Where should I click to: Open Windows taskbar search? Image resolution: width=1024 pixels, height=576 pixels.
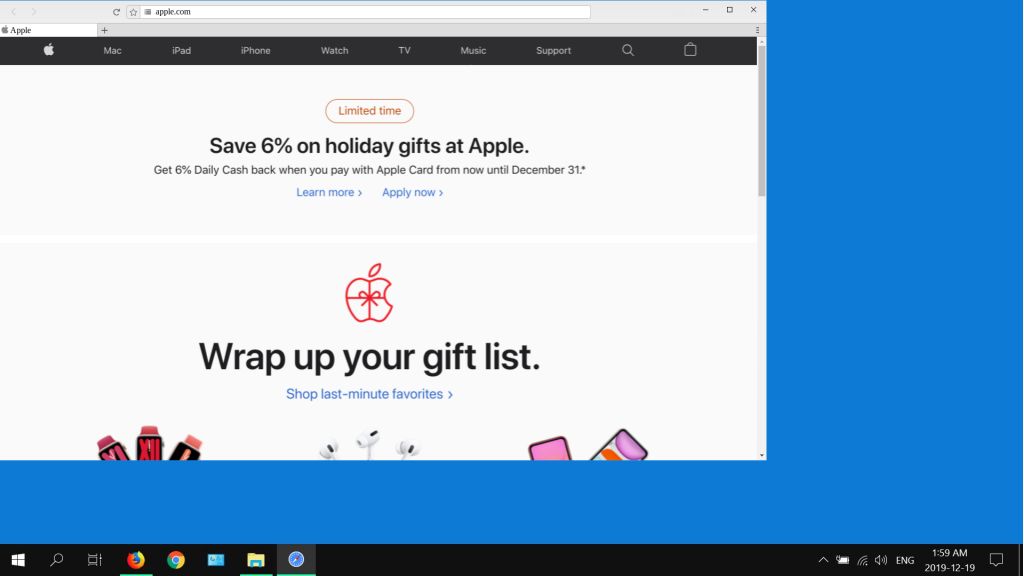click(57, 560)
